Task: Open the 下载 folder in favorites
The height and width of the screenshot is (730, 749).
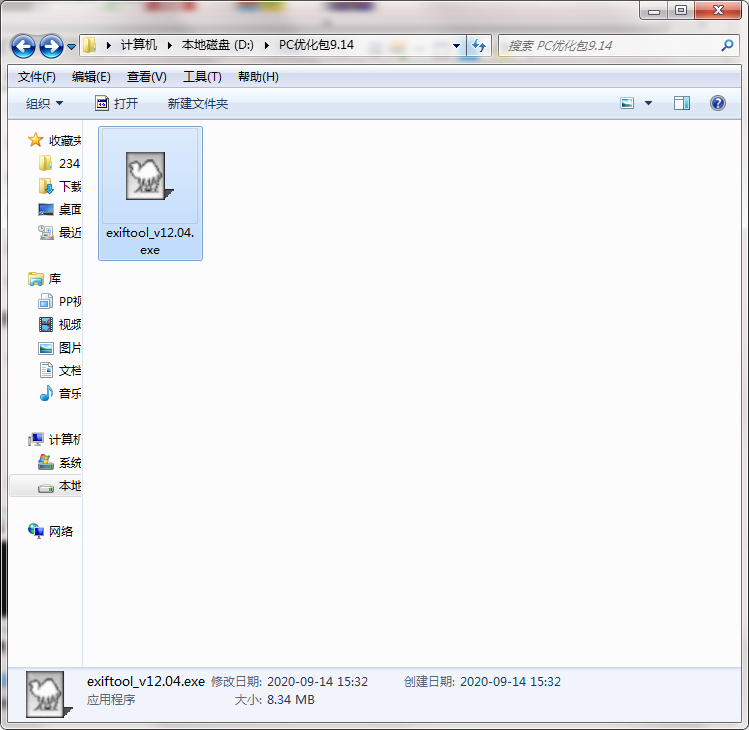Action: (59, 186)
